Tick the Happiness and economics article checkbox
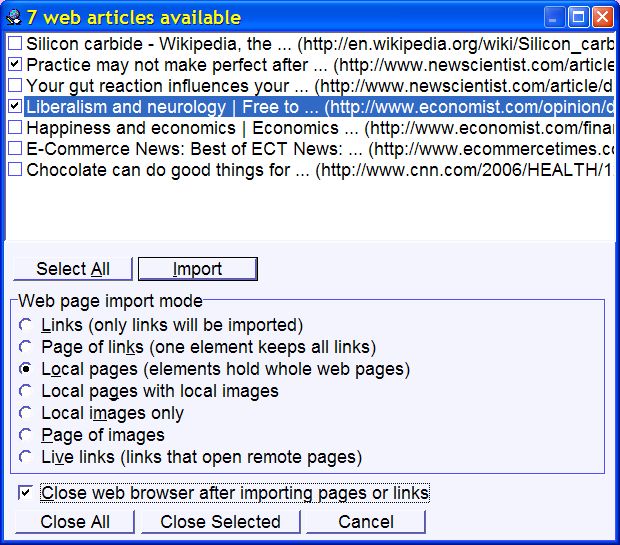620x545 pixels. [x=15, y=128]
